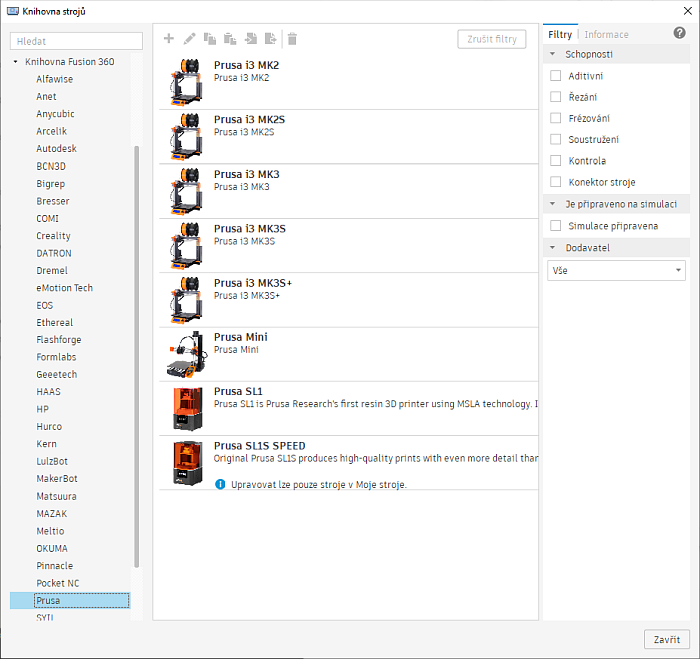Collapse the Schopnosti filter section
This screenshot has width=700, height=659.
point(553,54)
